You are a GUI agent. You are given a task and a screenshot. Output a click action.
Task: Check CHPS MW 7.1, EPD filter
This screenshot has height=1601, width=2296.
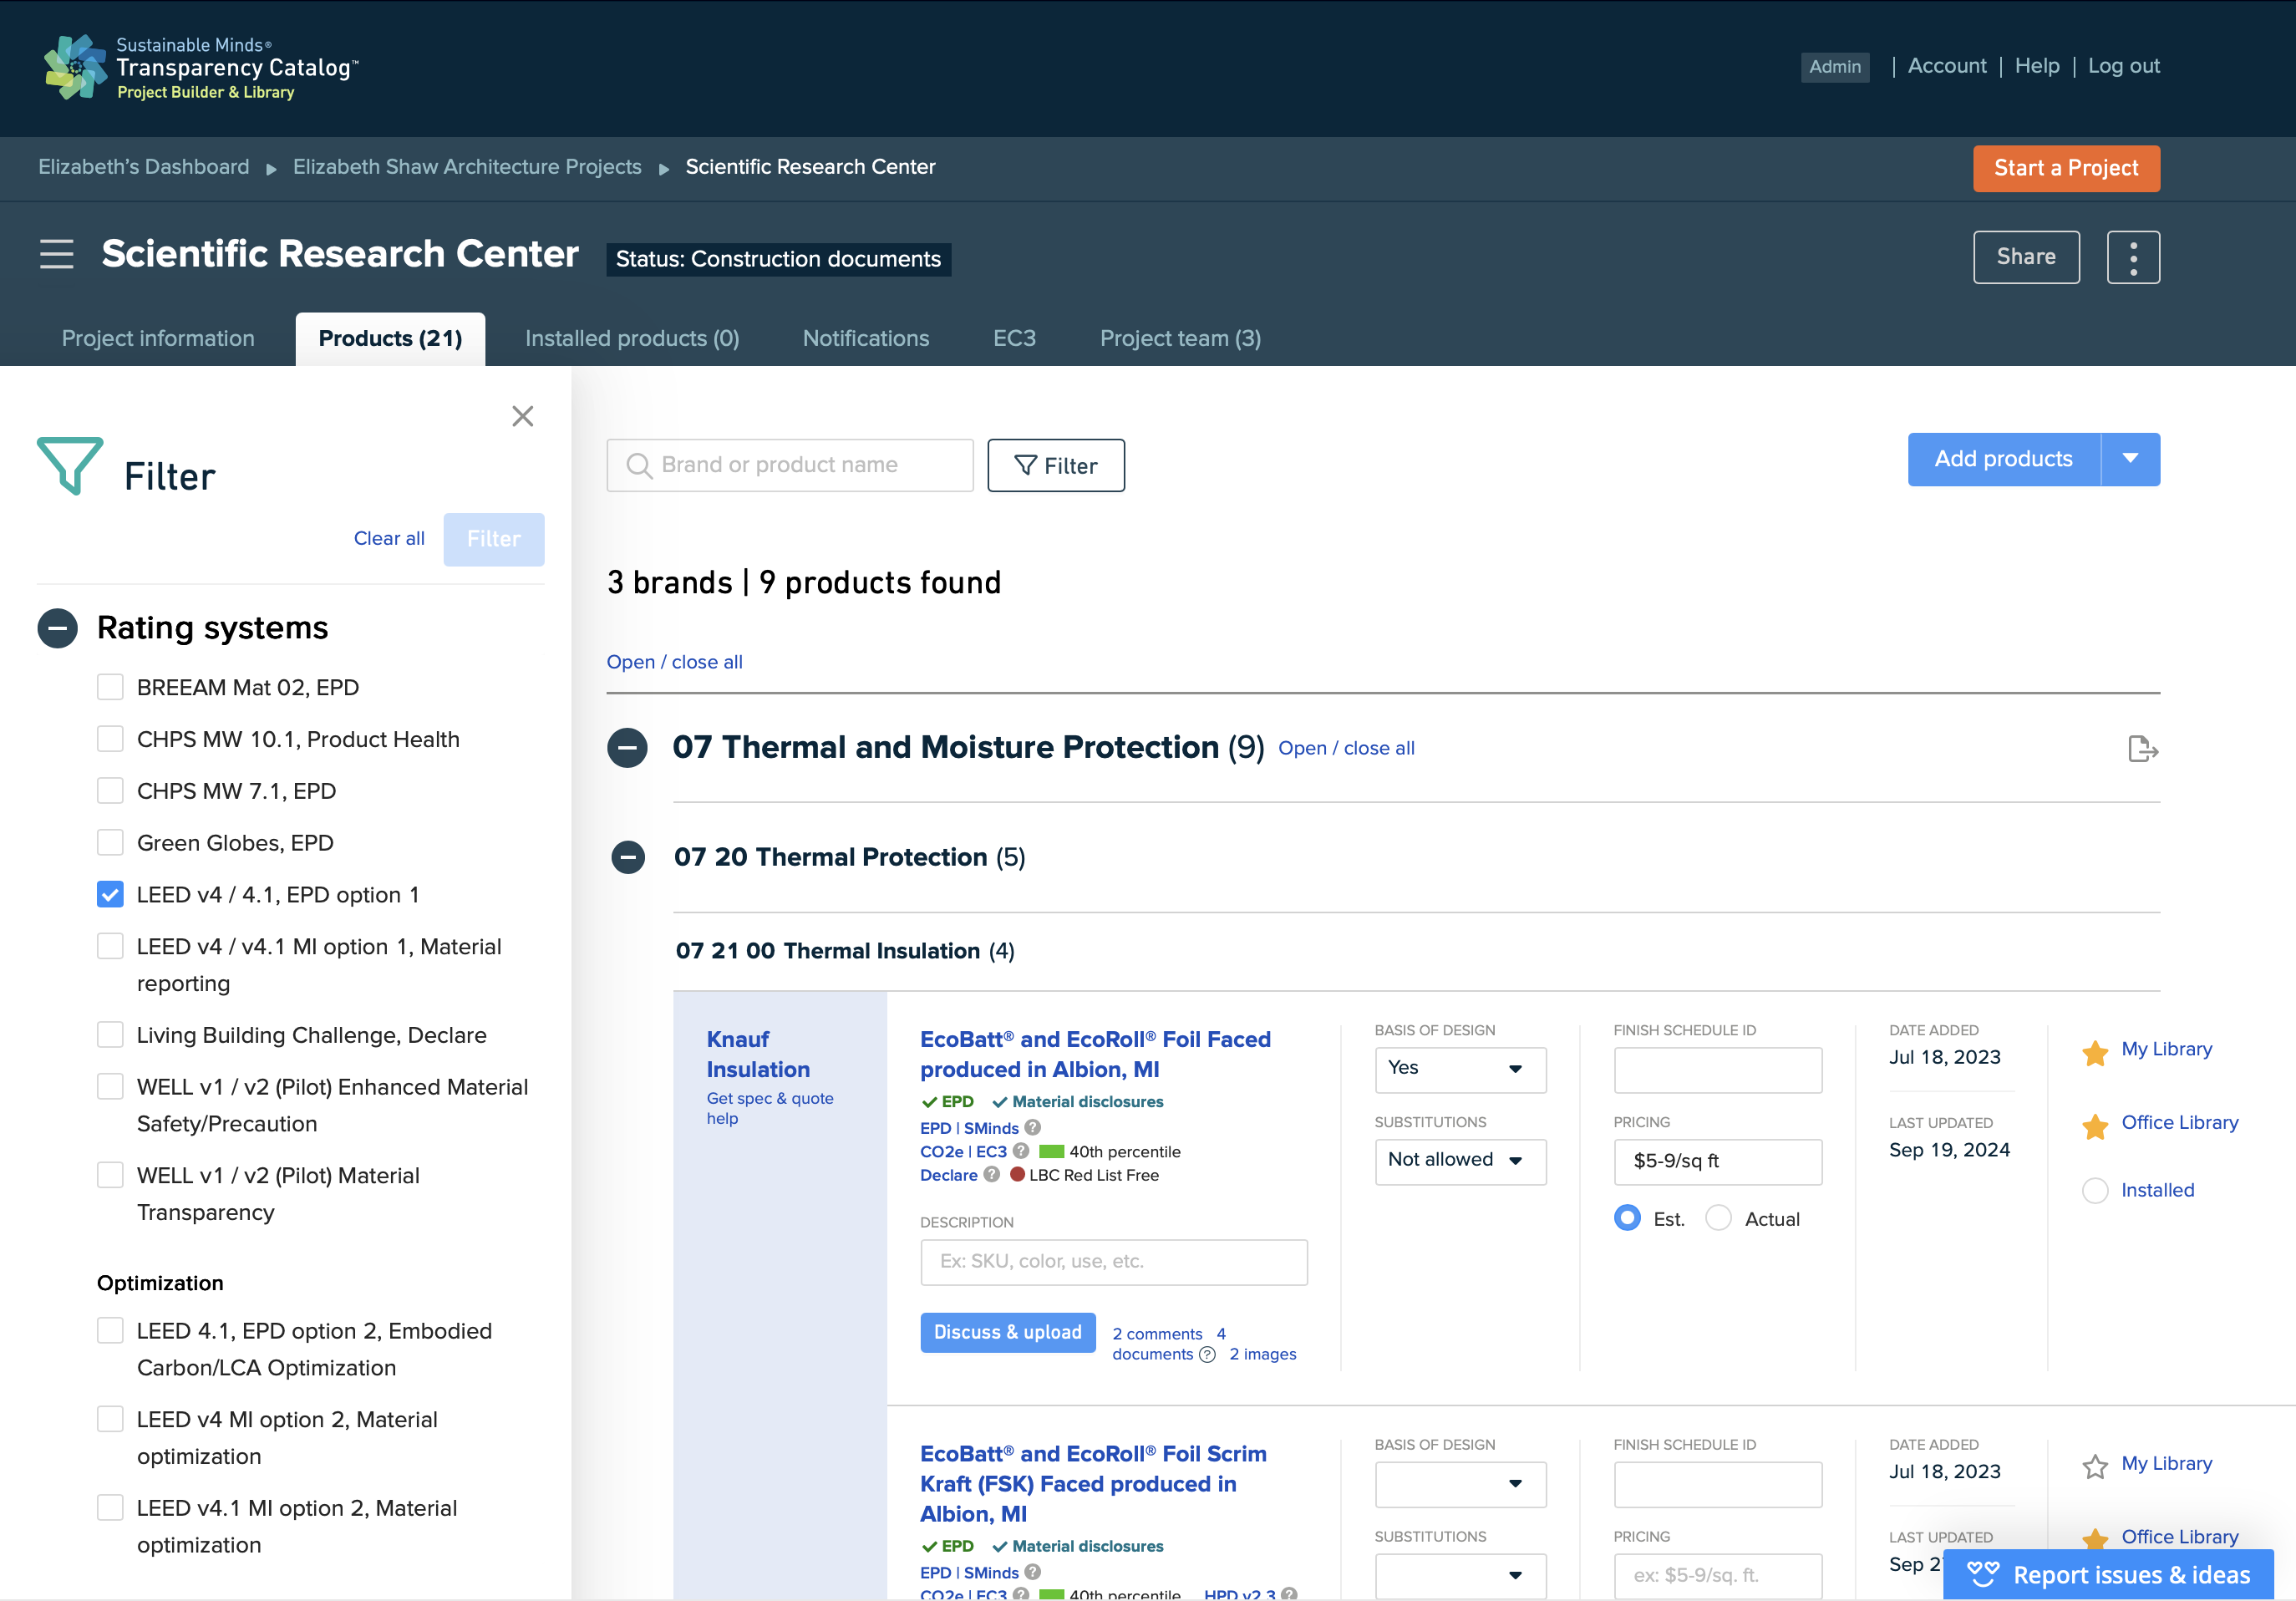coord(110,791)
